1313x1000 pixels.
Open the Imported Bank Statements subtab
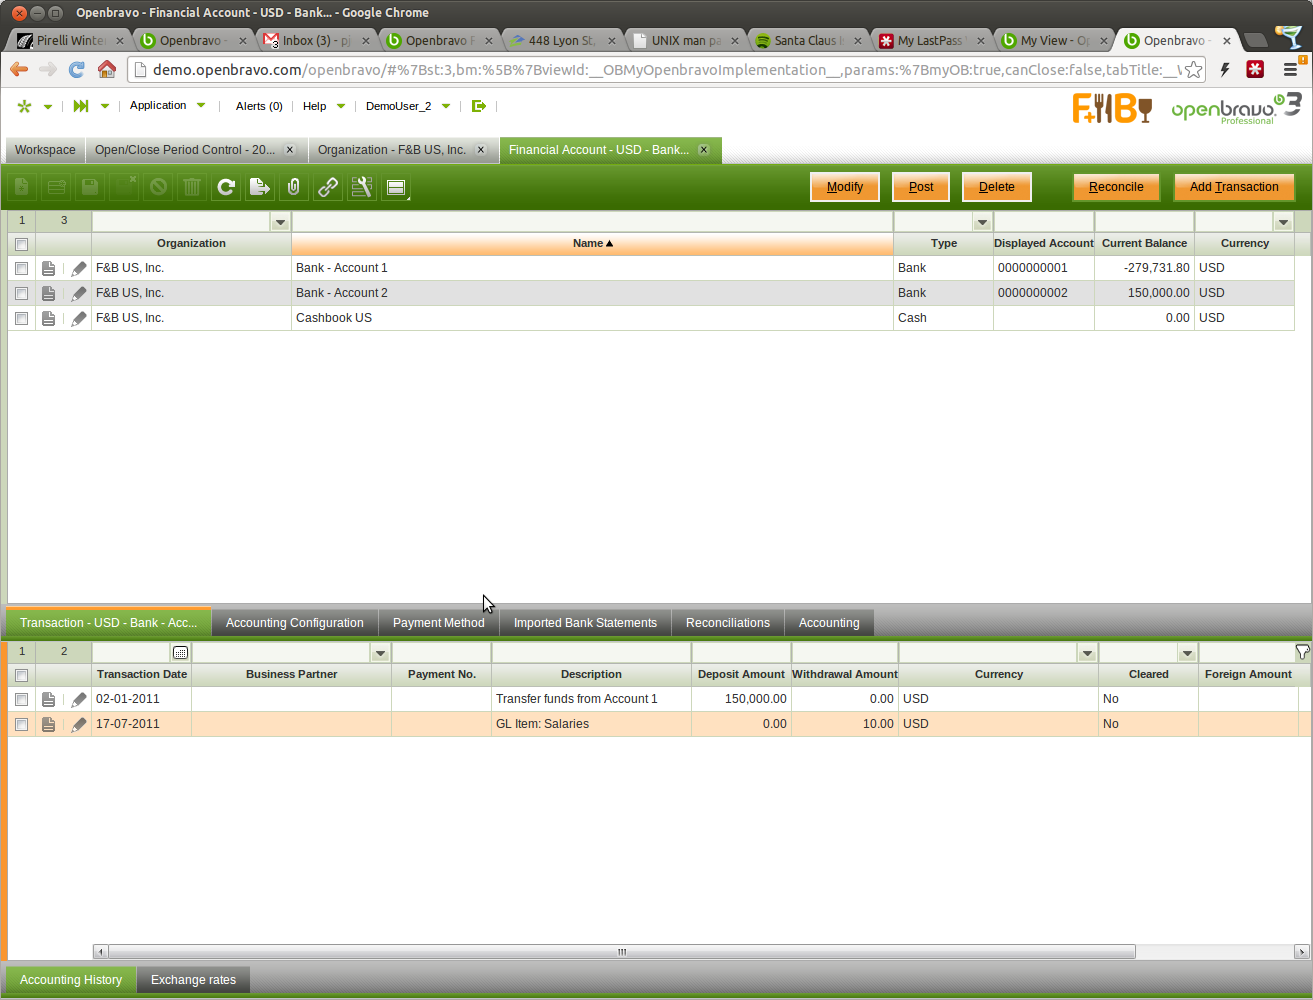click(x=585, y=623)
